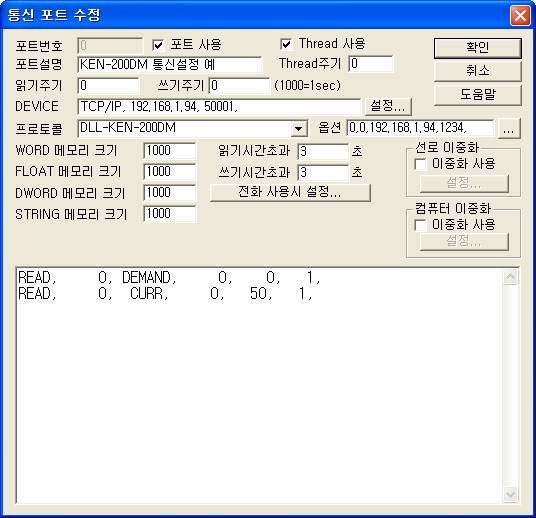Open the 옵션 ellipsis browse button
The height and width of the screenshot is (518, 536).
pos(509,129)
